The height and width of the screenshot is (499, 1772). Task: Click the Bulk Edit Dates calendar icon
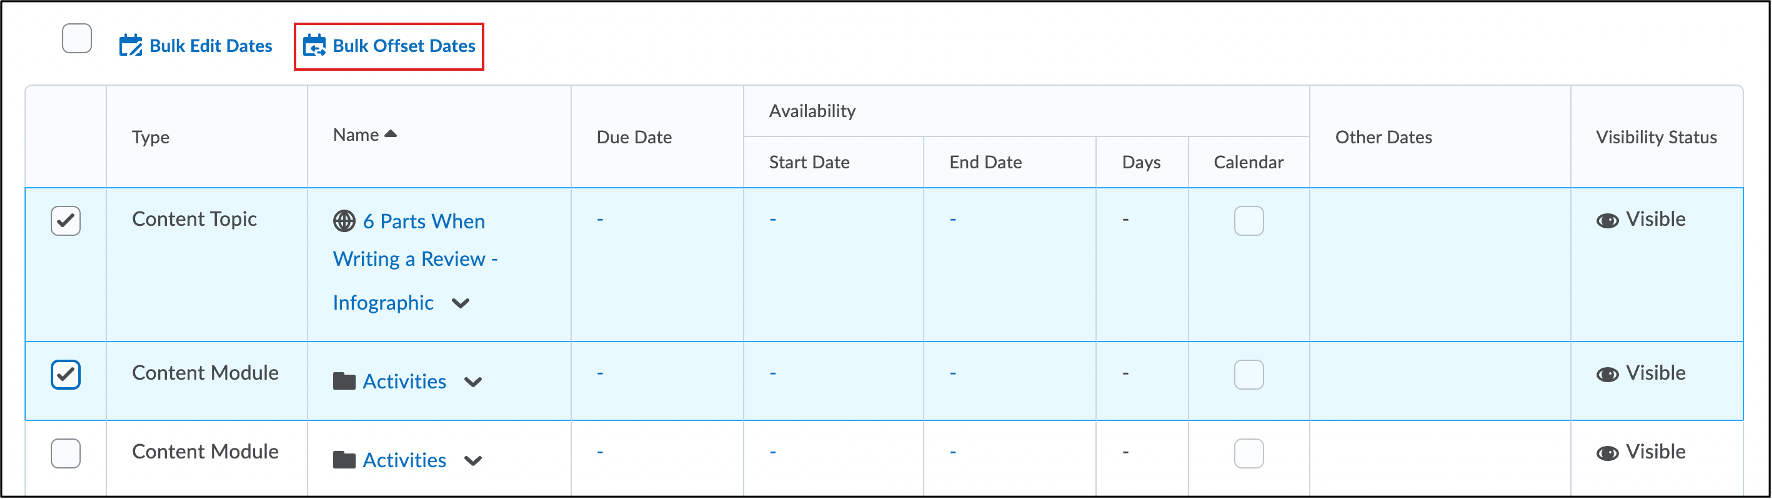pyautogui.click(x=130, y=46)
